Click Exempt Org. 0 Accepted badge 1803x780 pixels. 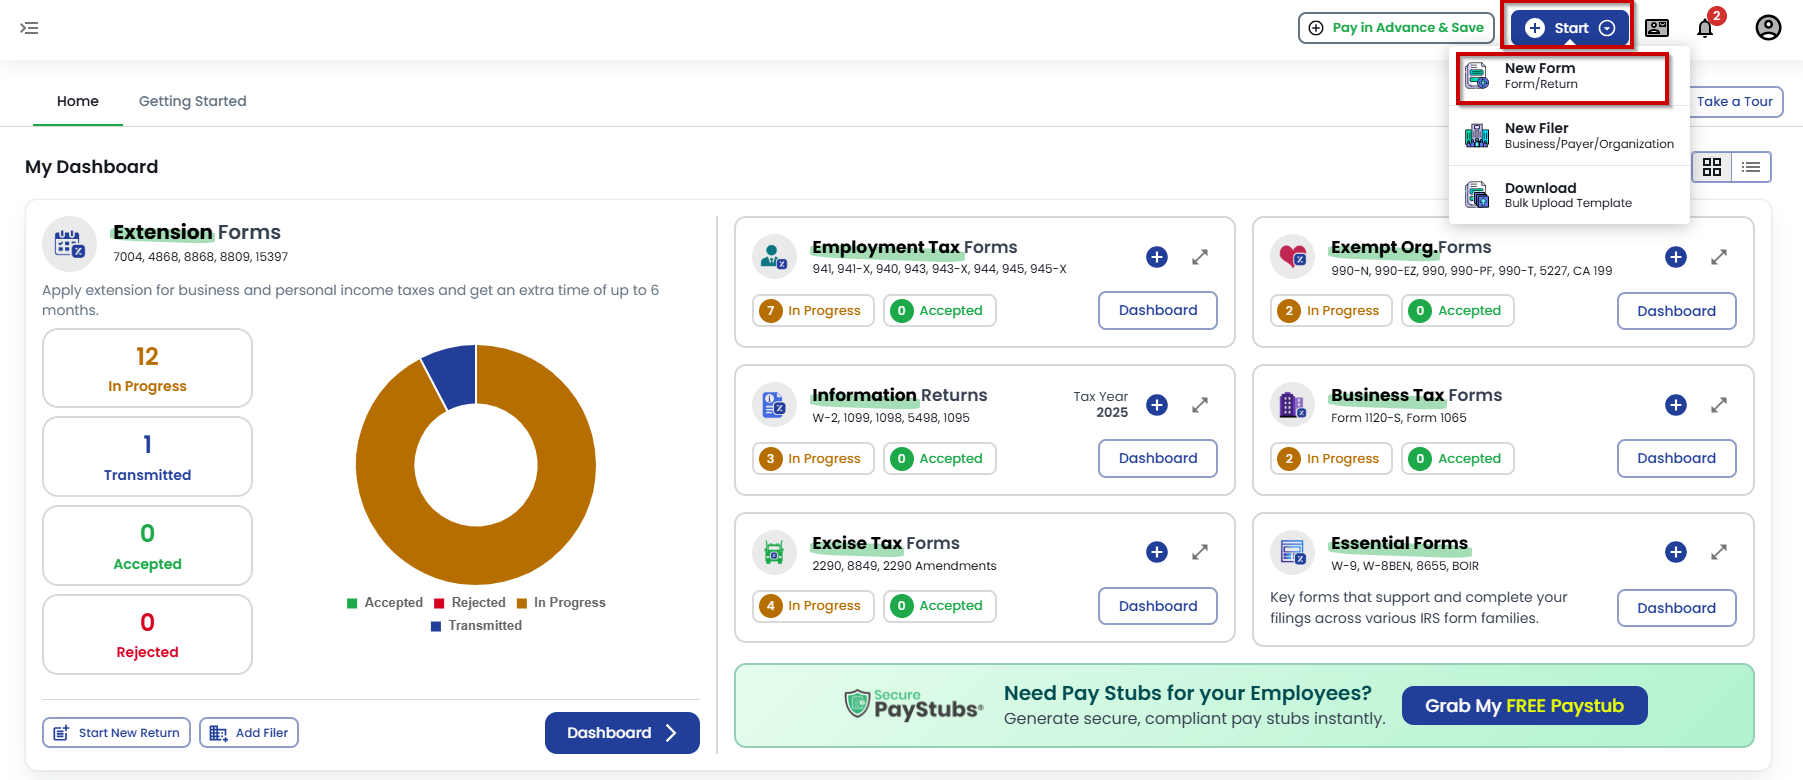1458,311
